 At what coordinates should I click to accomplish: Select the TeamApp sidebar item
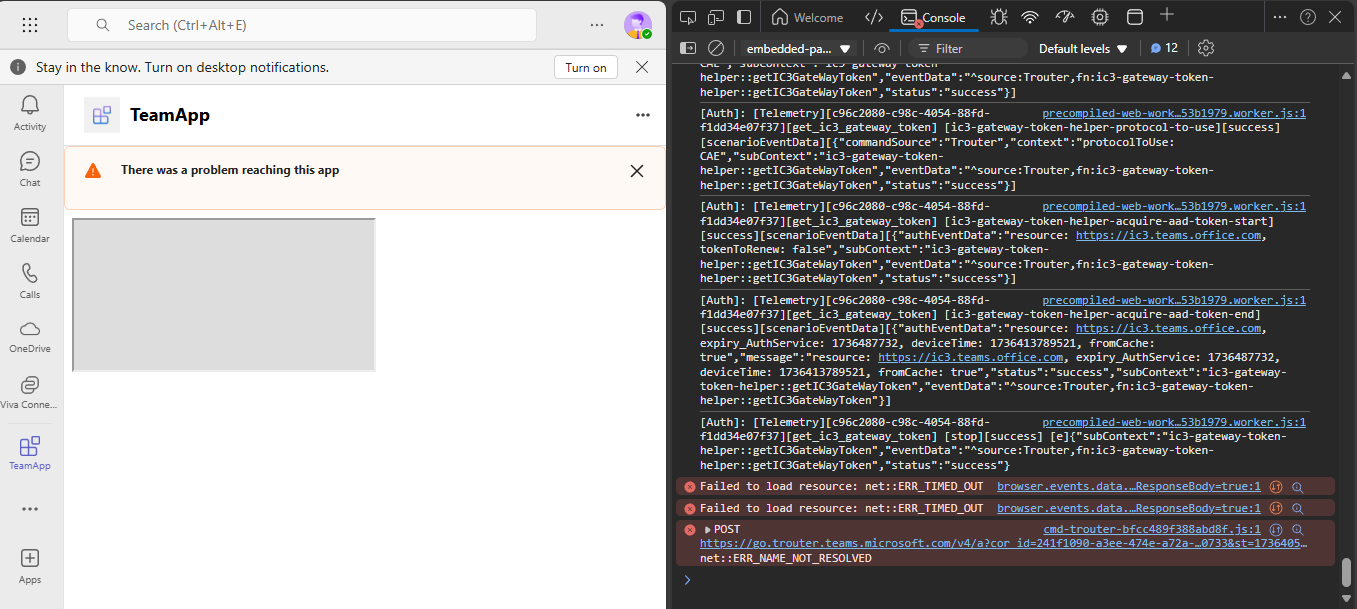(30, 453)
